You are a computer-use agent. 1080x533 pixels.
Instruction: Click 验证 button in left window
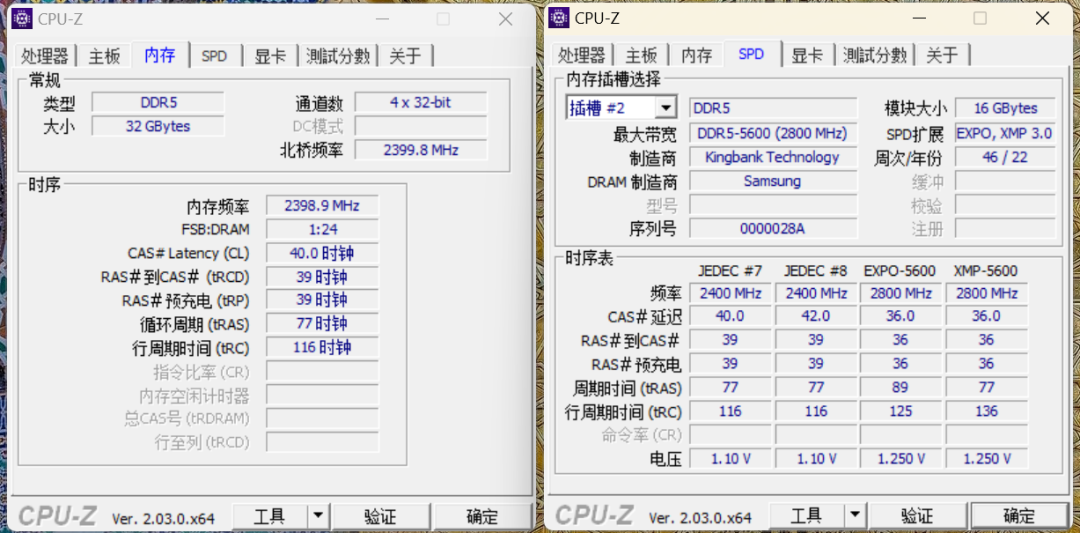[x=380, y=516]
